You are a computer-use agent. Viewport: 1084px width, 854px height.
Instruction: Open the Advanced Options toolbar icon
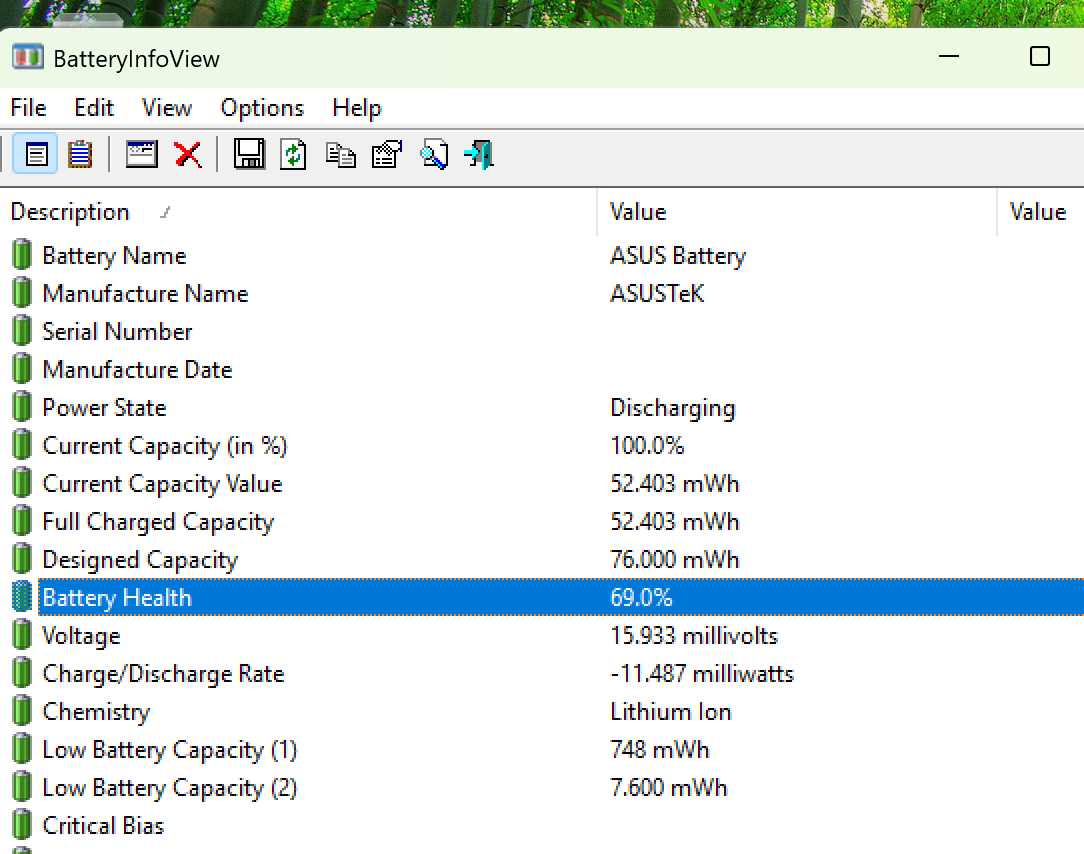[x=387, y=154]
